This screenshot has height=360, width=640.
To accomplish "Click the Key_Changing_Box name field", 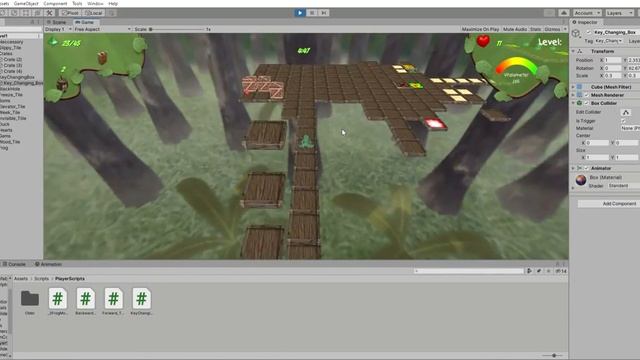I will [x=616, y=32].
